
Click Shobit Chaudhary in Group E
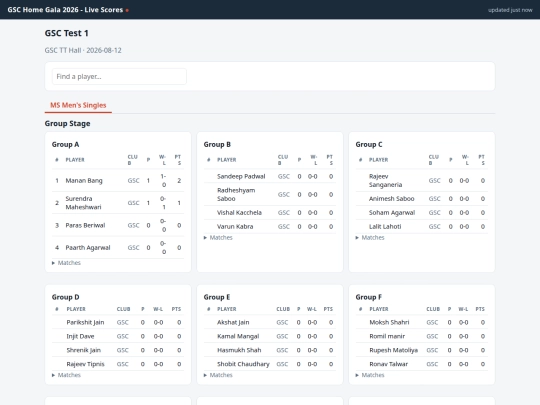coord(243,364)
